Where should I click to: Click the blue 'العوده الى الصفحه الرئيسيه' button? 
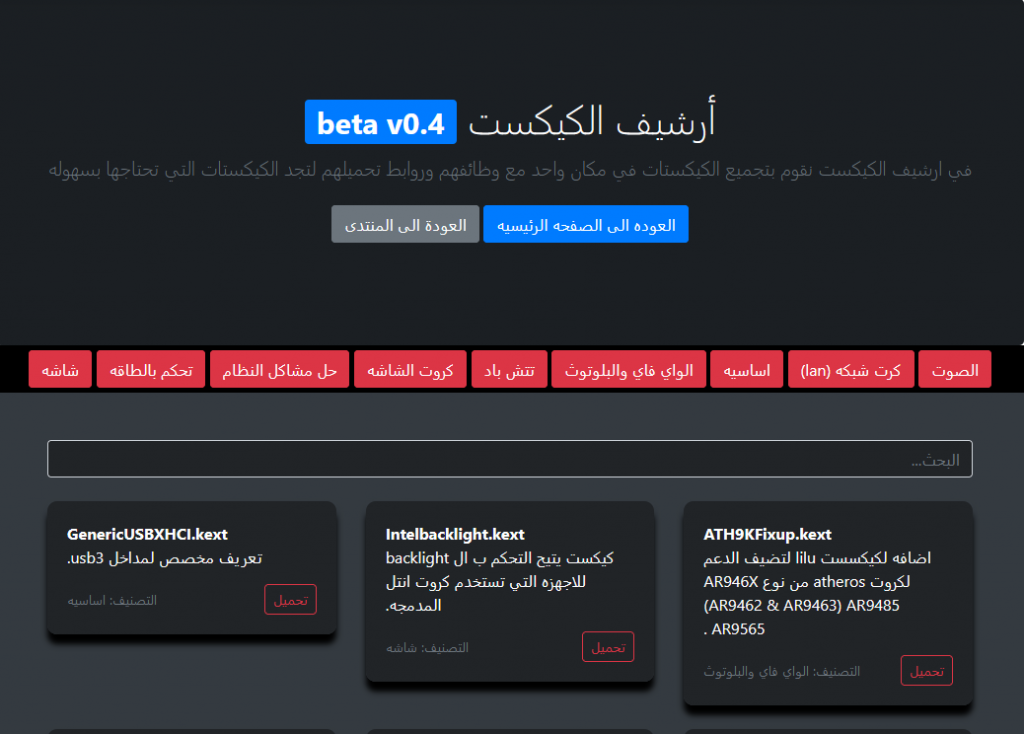(585, 225)
